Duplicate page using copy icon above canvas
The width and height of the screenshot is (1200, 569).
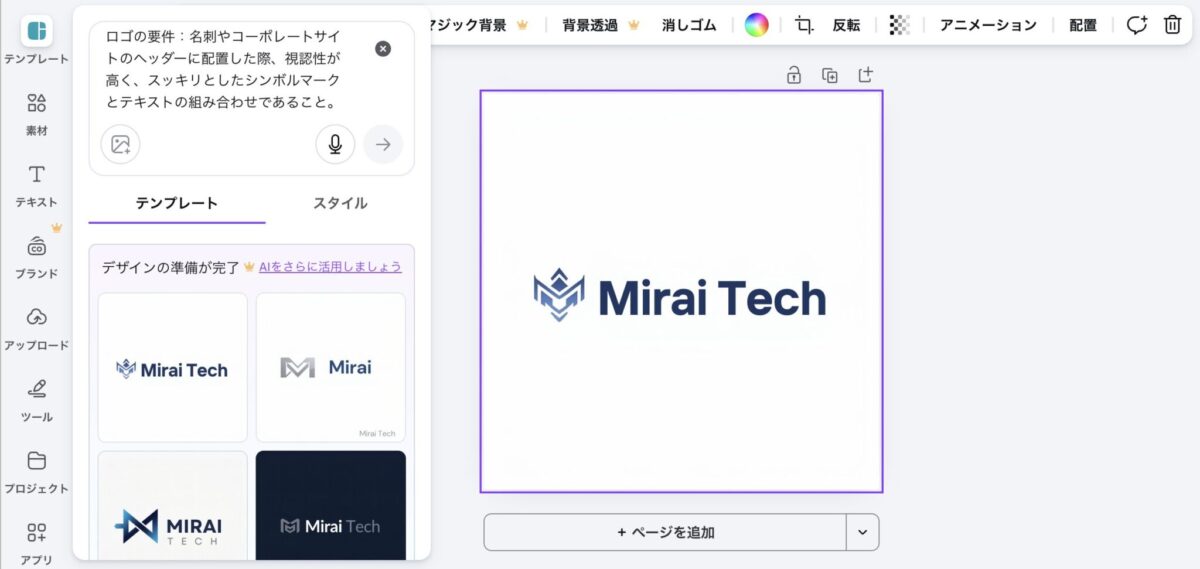[830, 75]
